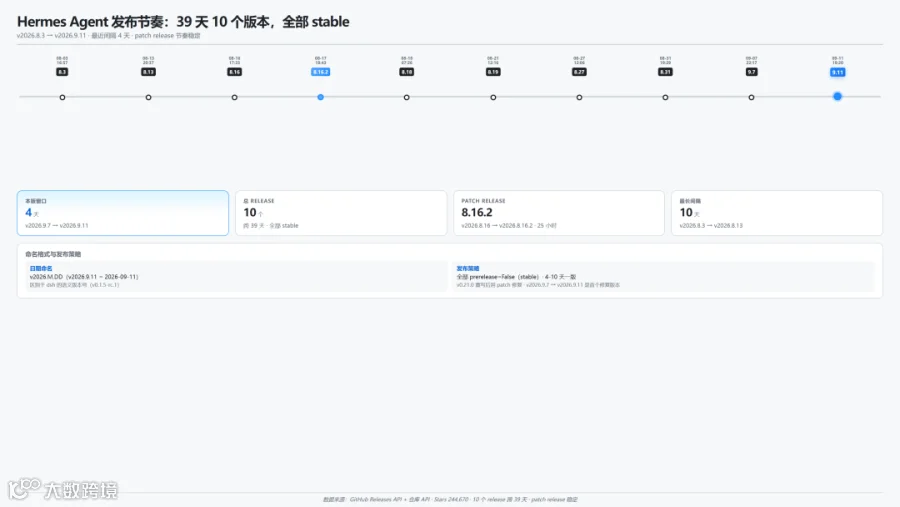Select the 8.19 version badge
Image resolution: width=900 pixels, height=507 pixels.
493,72
